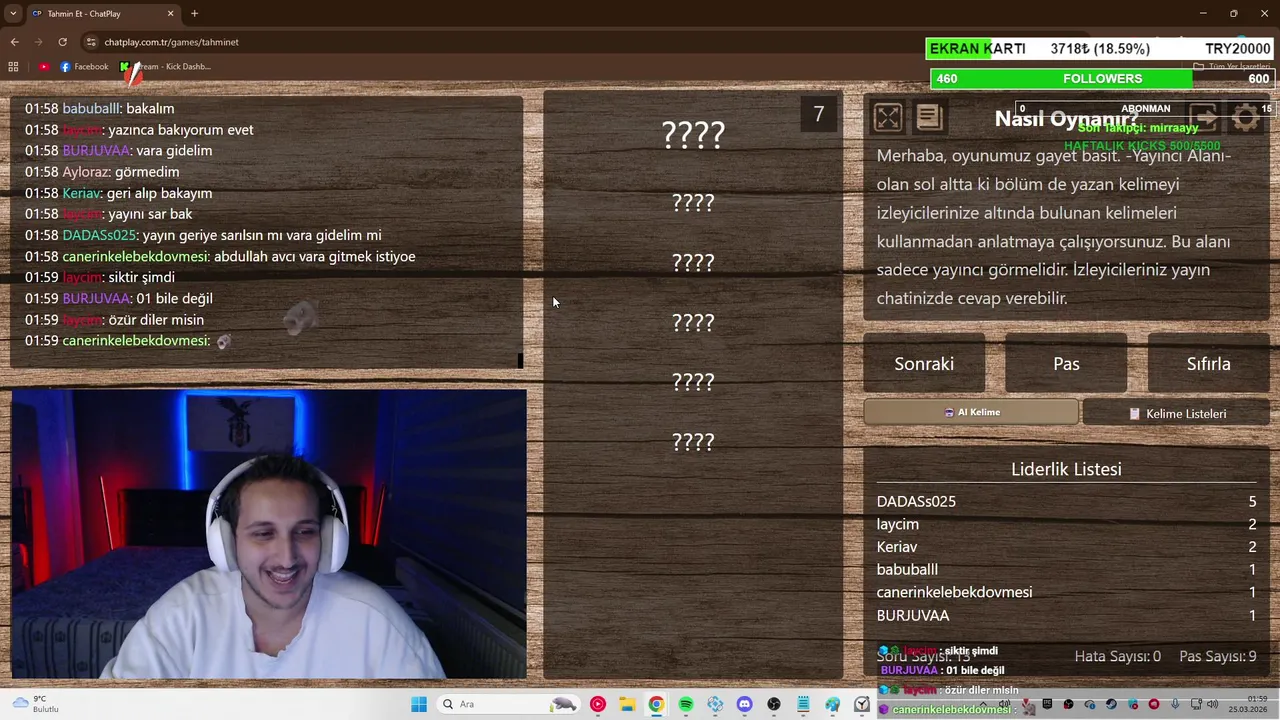The image size is (1280, 720).
Task: Select babuballl in Liderlik Listesi
Action: [x=907, y=570]
